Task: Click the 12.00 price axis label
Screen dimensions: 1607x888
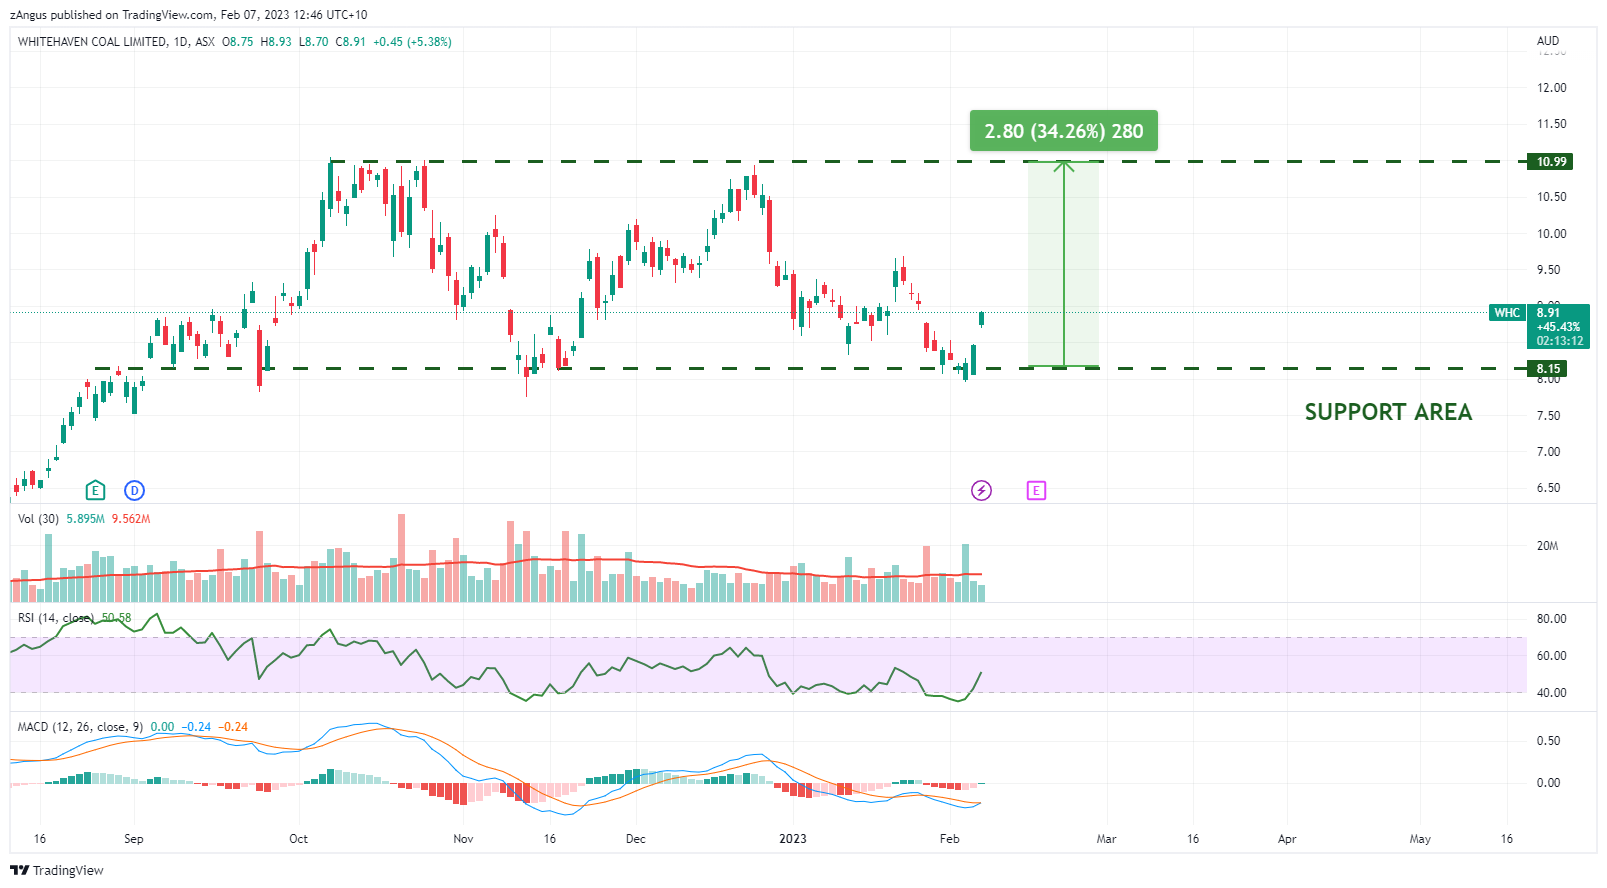Action: click(1552, 88)
